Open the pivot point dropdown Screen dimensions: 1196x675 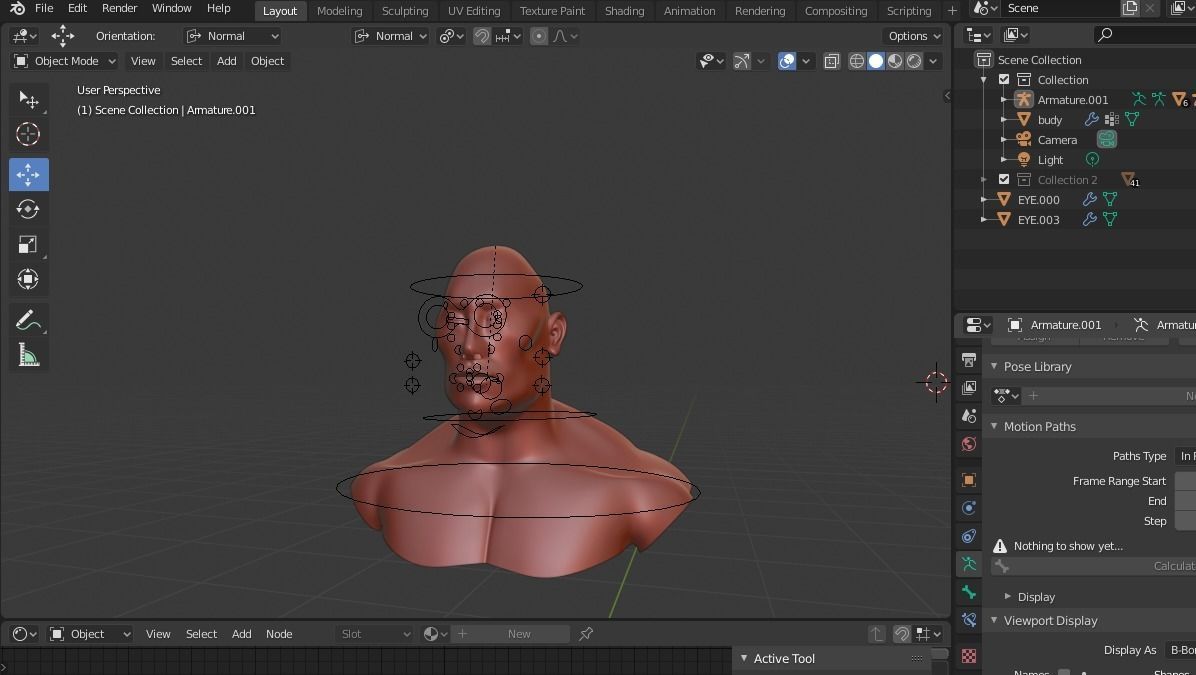[x=451, y=36]
